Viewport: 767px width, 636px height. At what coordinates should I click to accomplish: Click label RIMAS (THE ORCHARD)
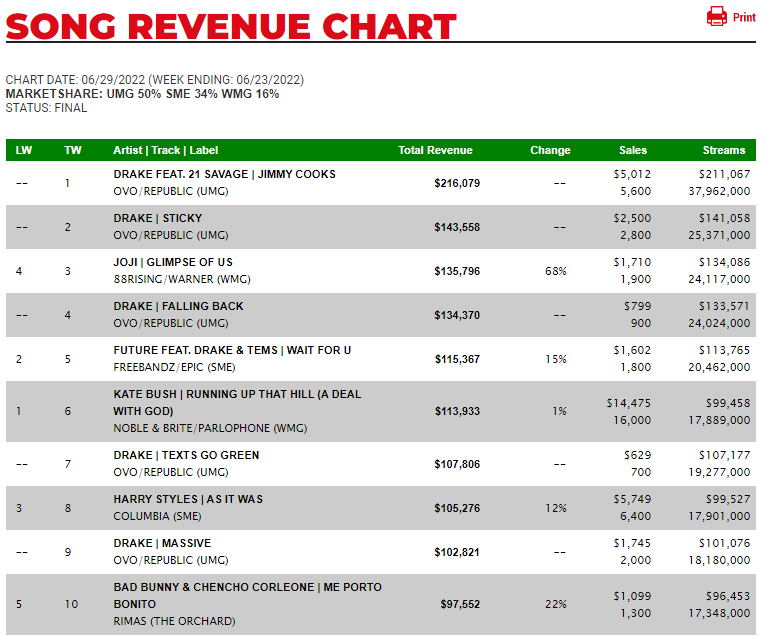tap(174, 621)
